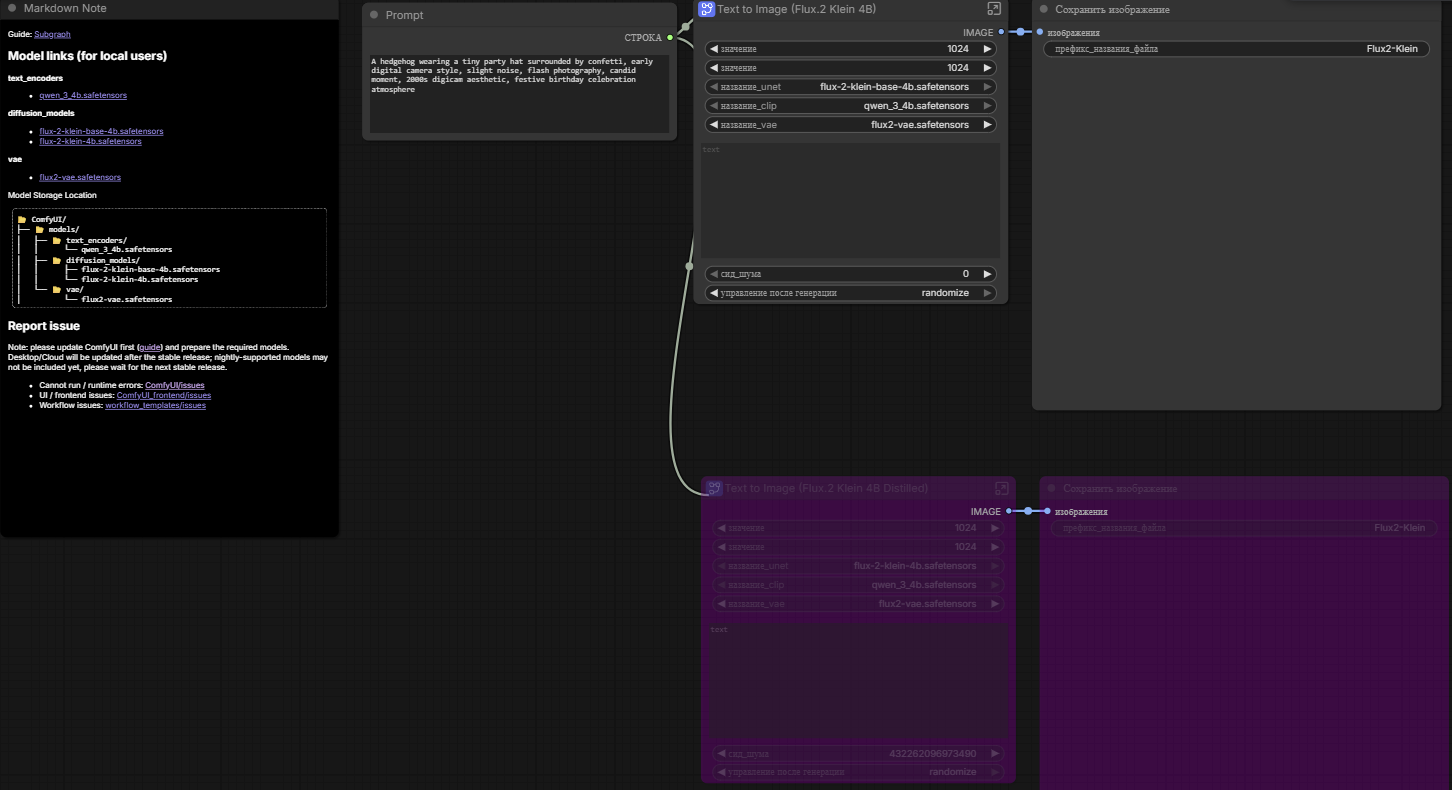The width and height of the screenshot is (1452, 790).
Task: Open flux-2-klein-base-4b.safetensors link under diffusion_models
Action: (101, 131)
